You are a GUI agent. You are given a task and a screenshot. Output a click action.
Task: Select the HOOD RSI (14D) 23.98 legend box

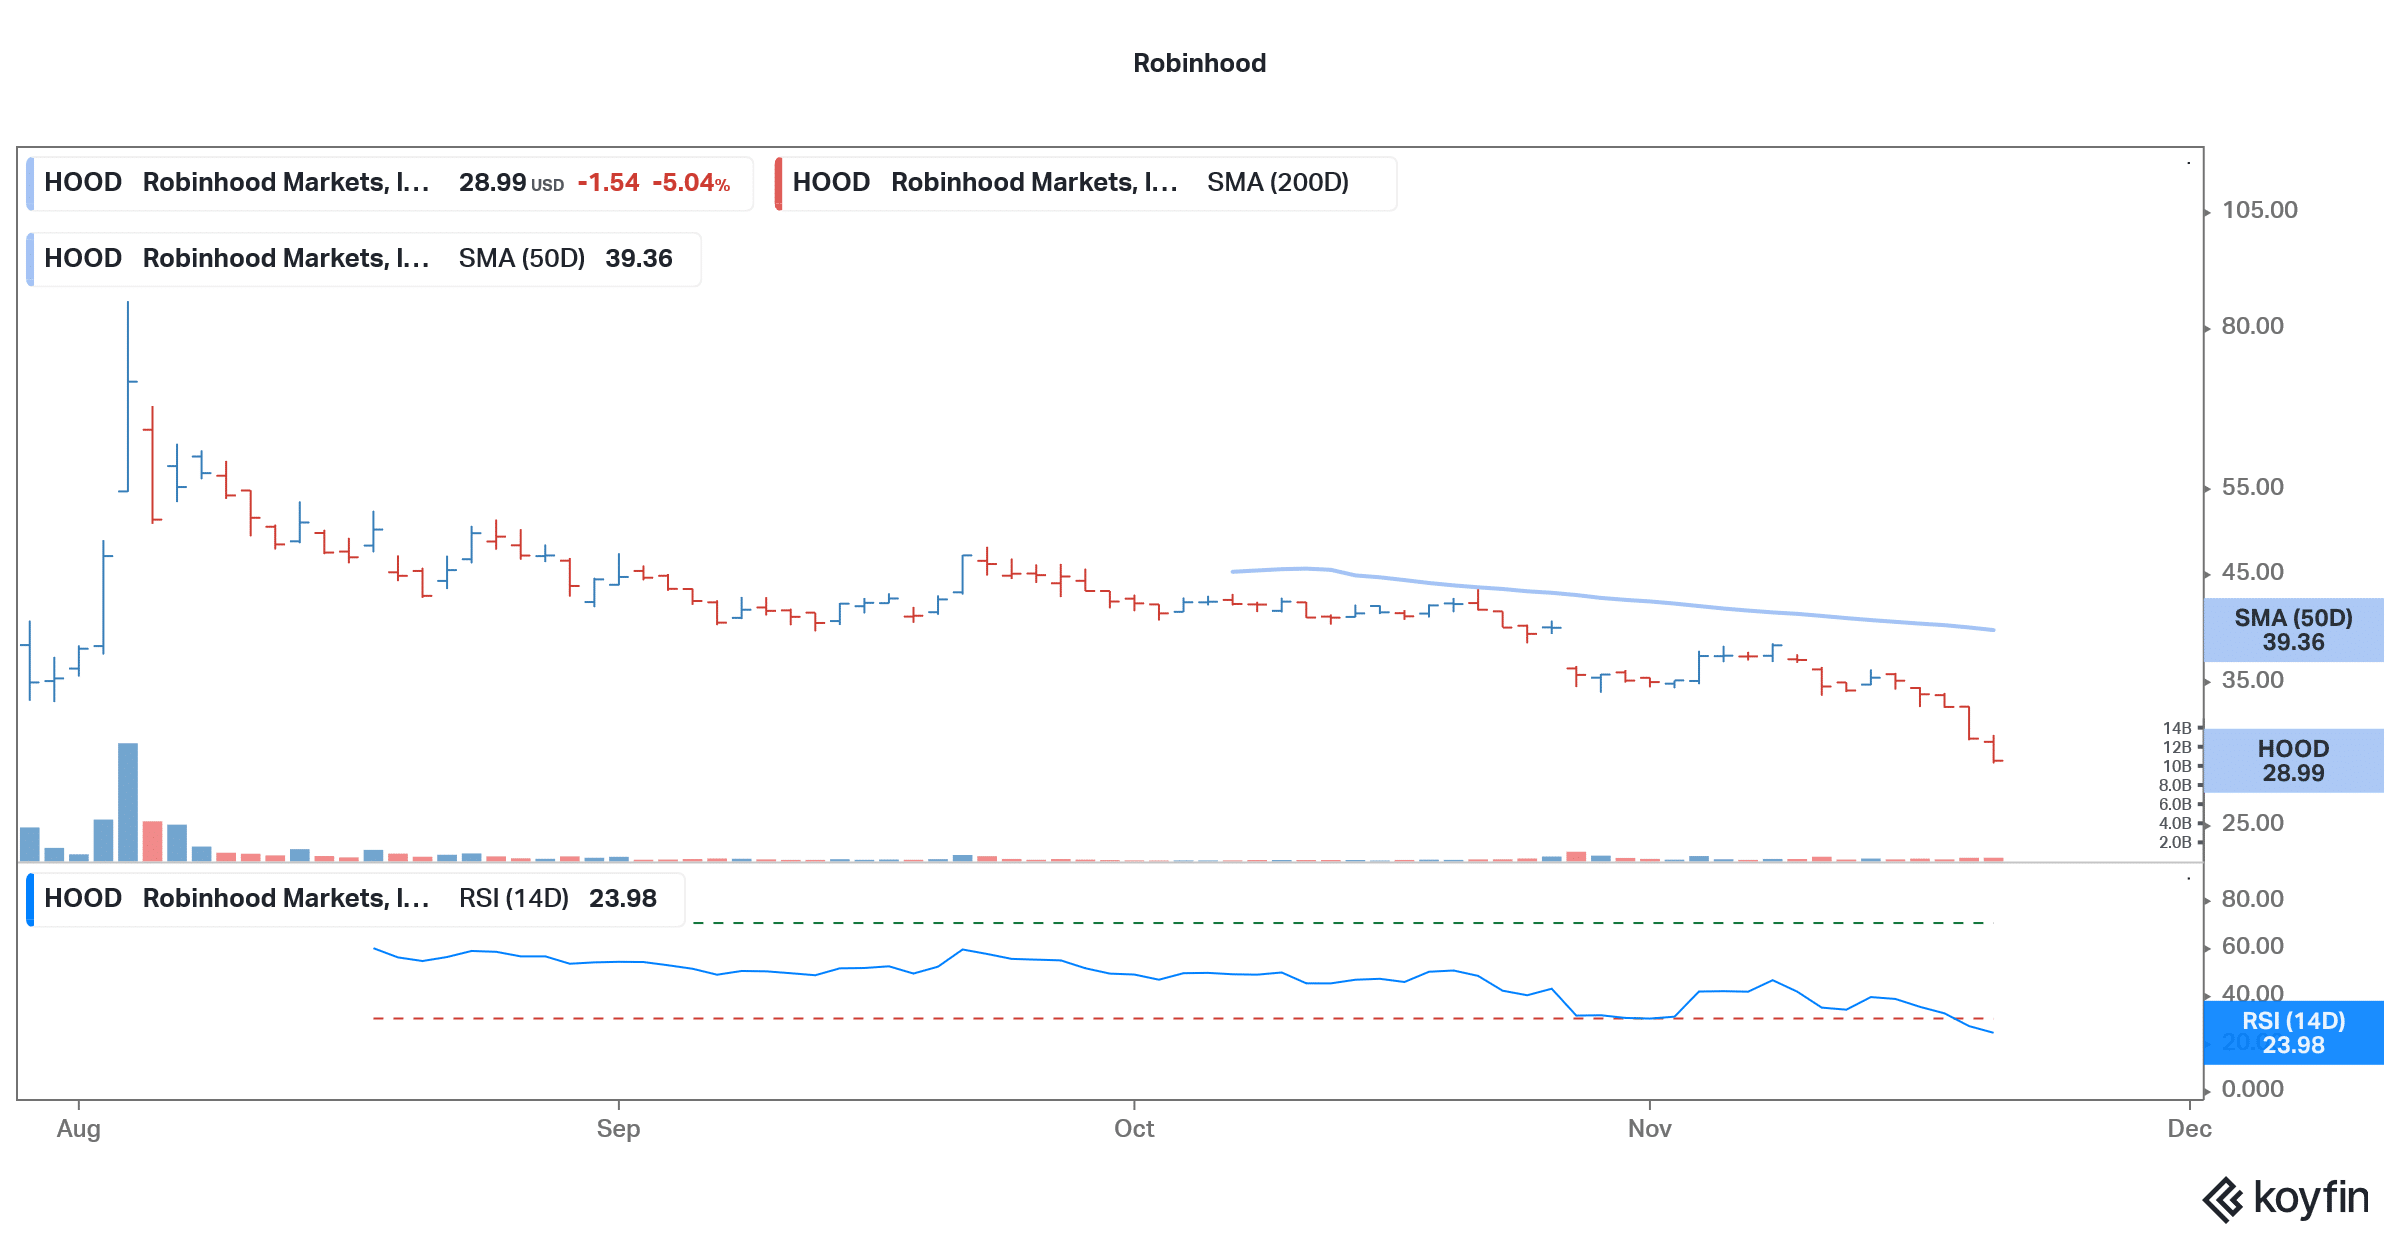pos(356,899)
